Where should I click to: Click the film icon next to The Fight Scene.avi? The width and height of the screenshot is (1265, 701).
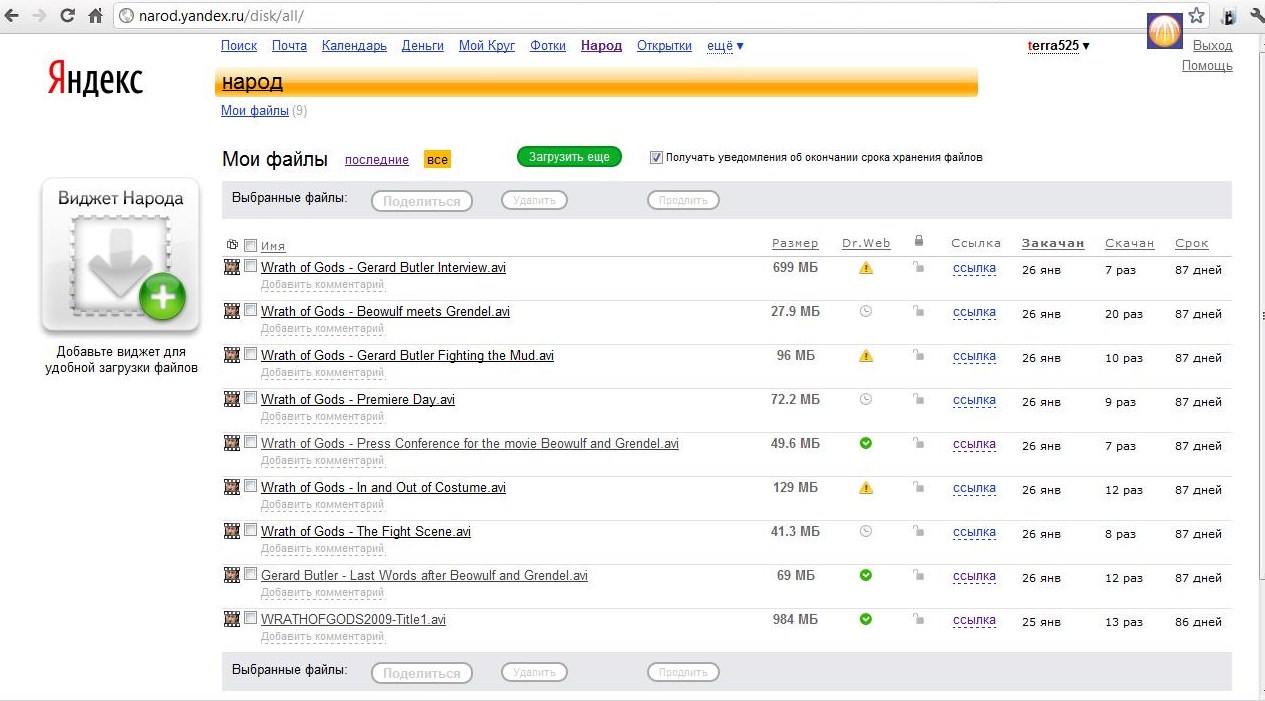tap(232, 531)
